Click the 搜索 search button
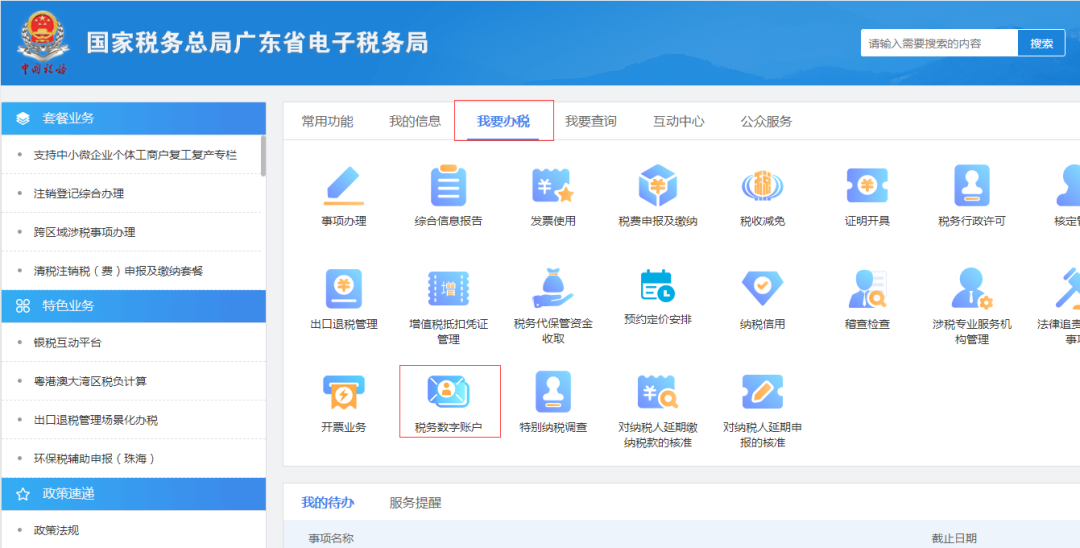The height and width of the screenshot is (548, 1080). click(1041, 43)
